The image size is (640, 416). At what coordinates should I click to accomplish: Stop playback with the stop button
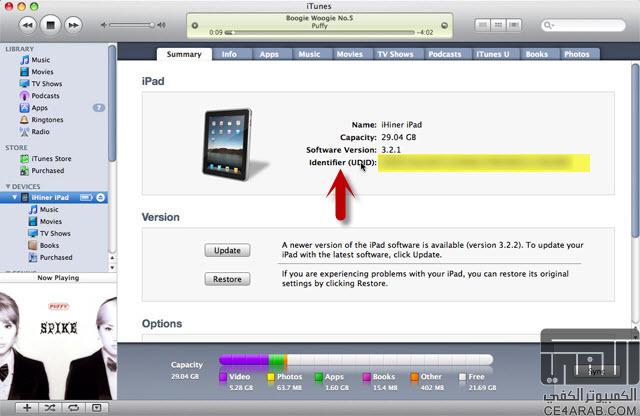[x=50, y=25]
